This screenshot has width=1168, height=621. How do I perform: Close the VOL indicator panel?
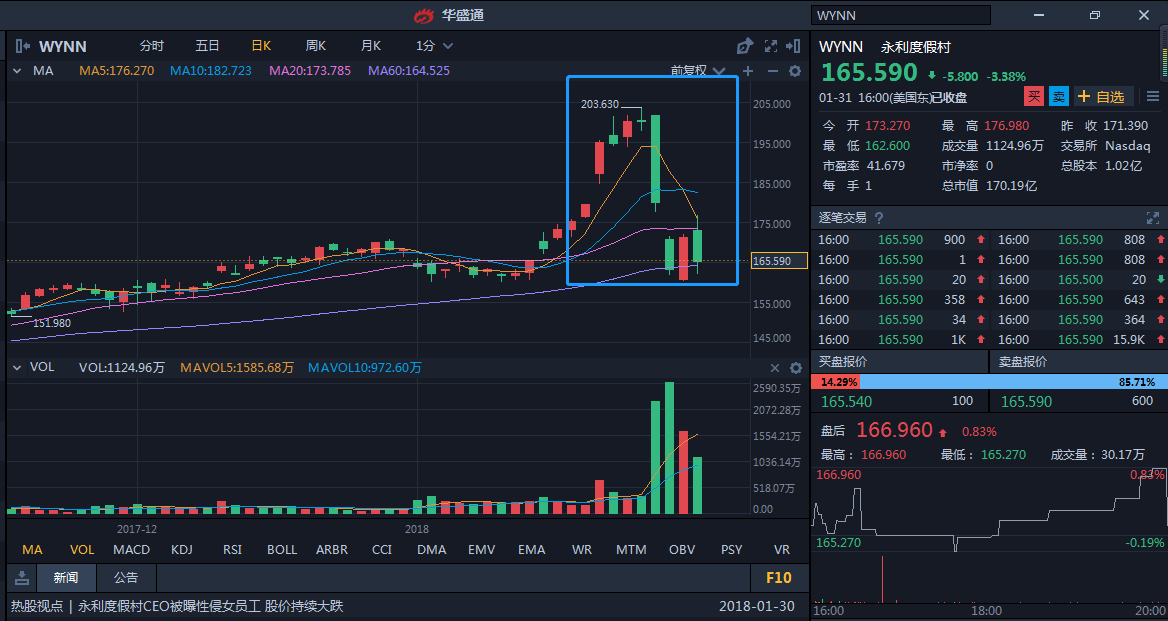(x=775, y=368)
